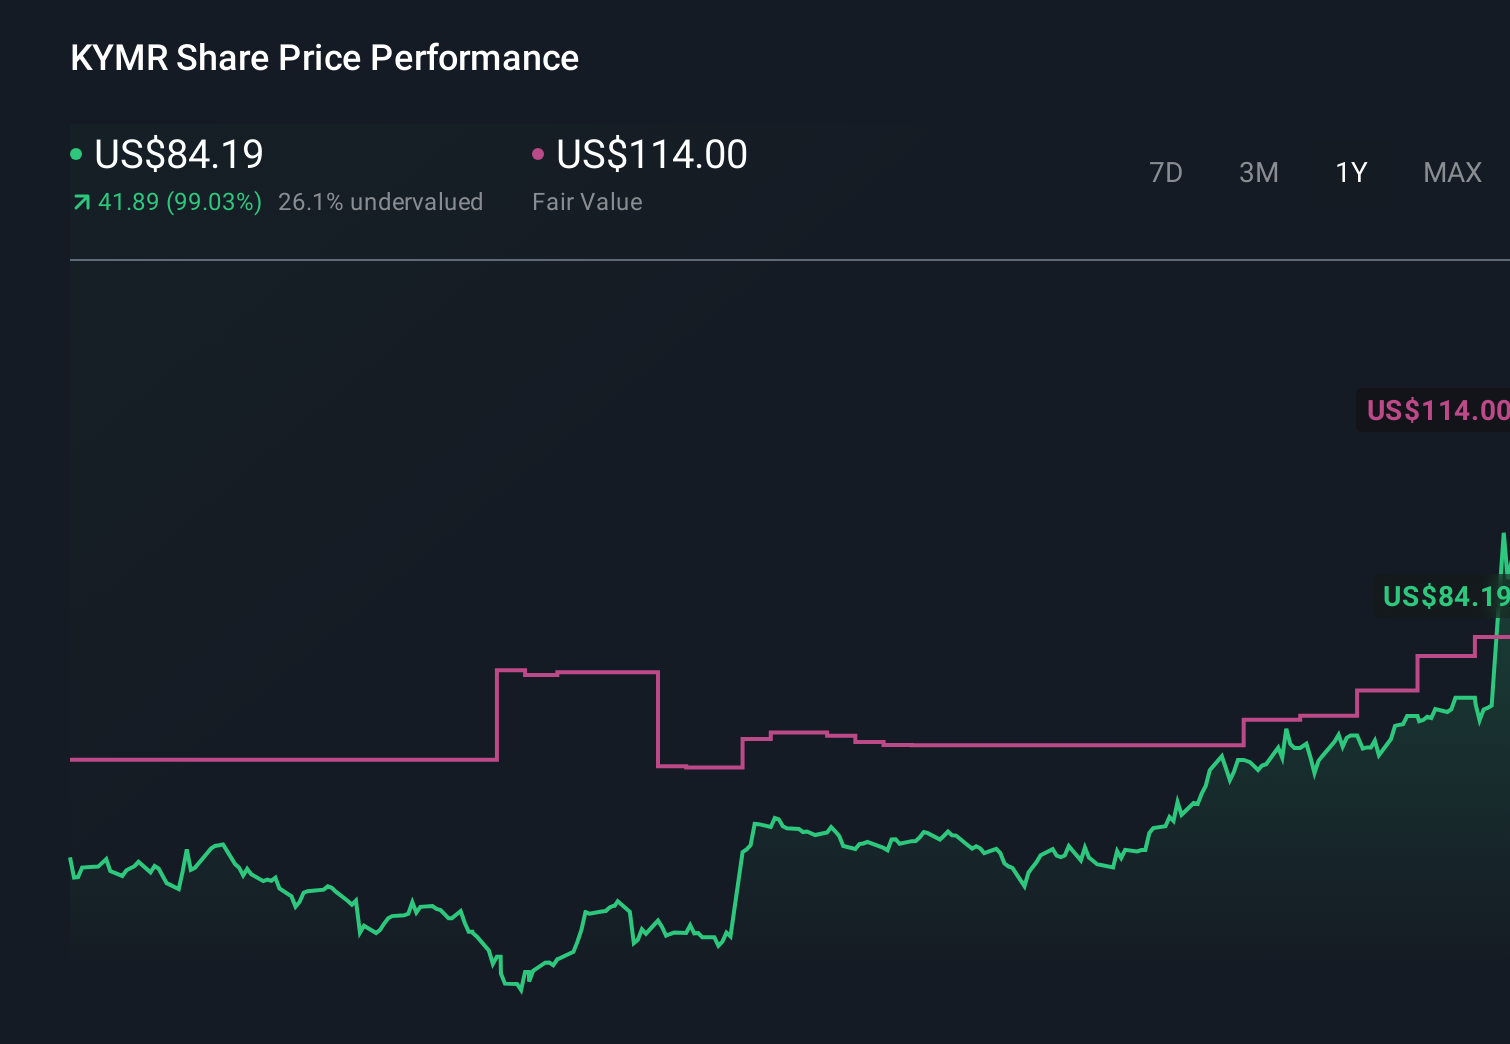The width and height of the screenshot is (1510, 1044).
Task: Switch to the 7D time range tab
Action: click(1166, 172)
